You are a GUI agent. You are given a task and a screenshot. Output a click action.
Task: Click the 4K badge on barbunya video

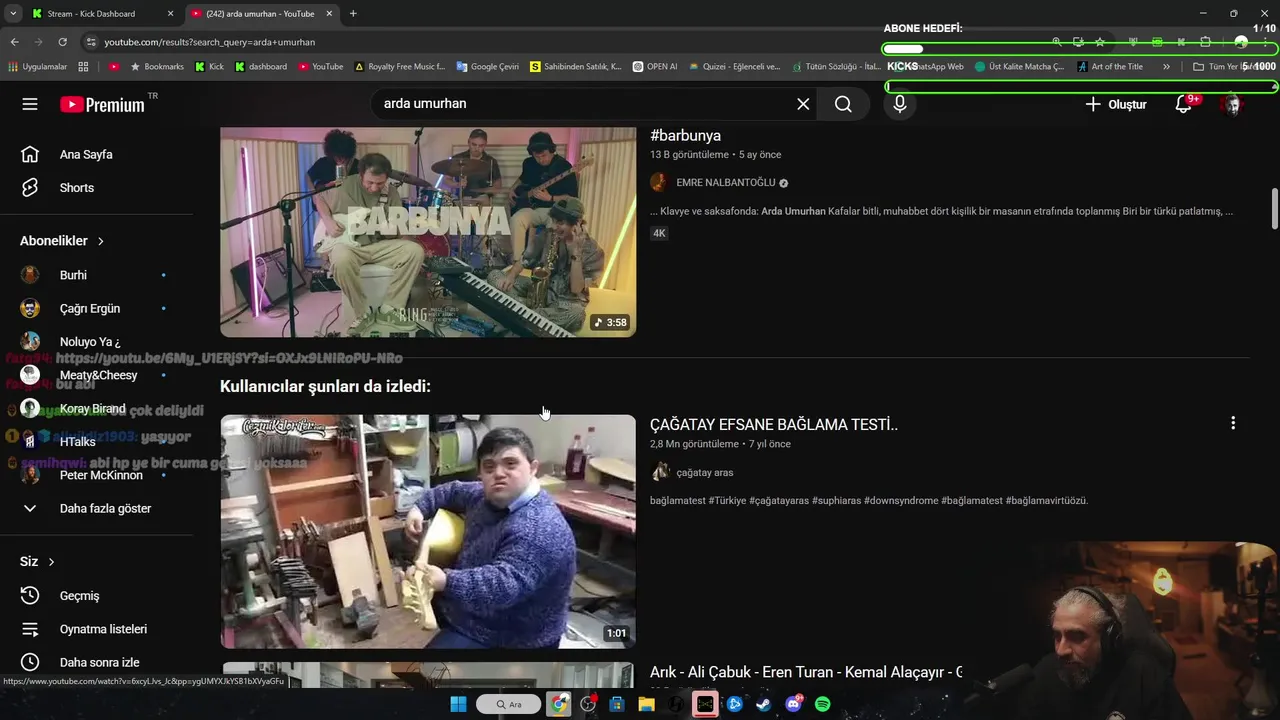click(x=659, y=233)
